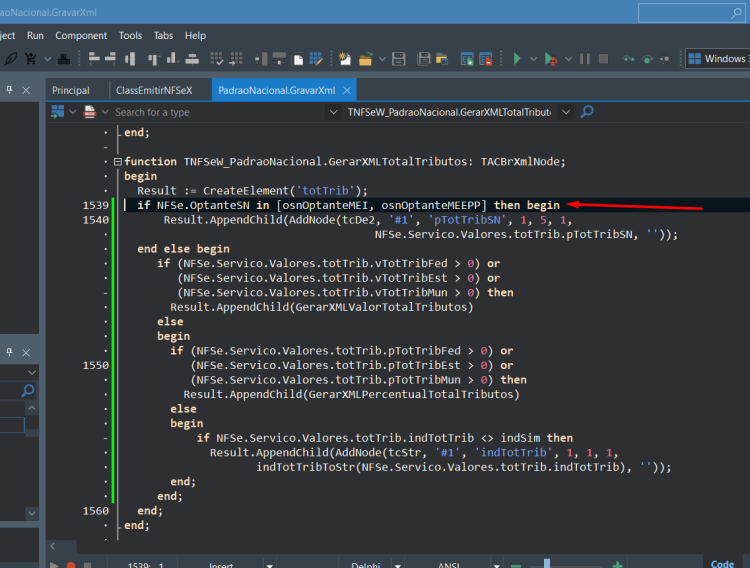Open the Delphi language status dropdown
This screenshot has height=568, width=750.
pyautogui.click(x=397, y=566)
